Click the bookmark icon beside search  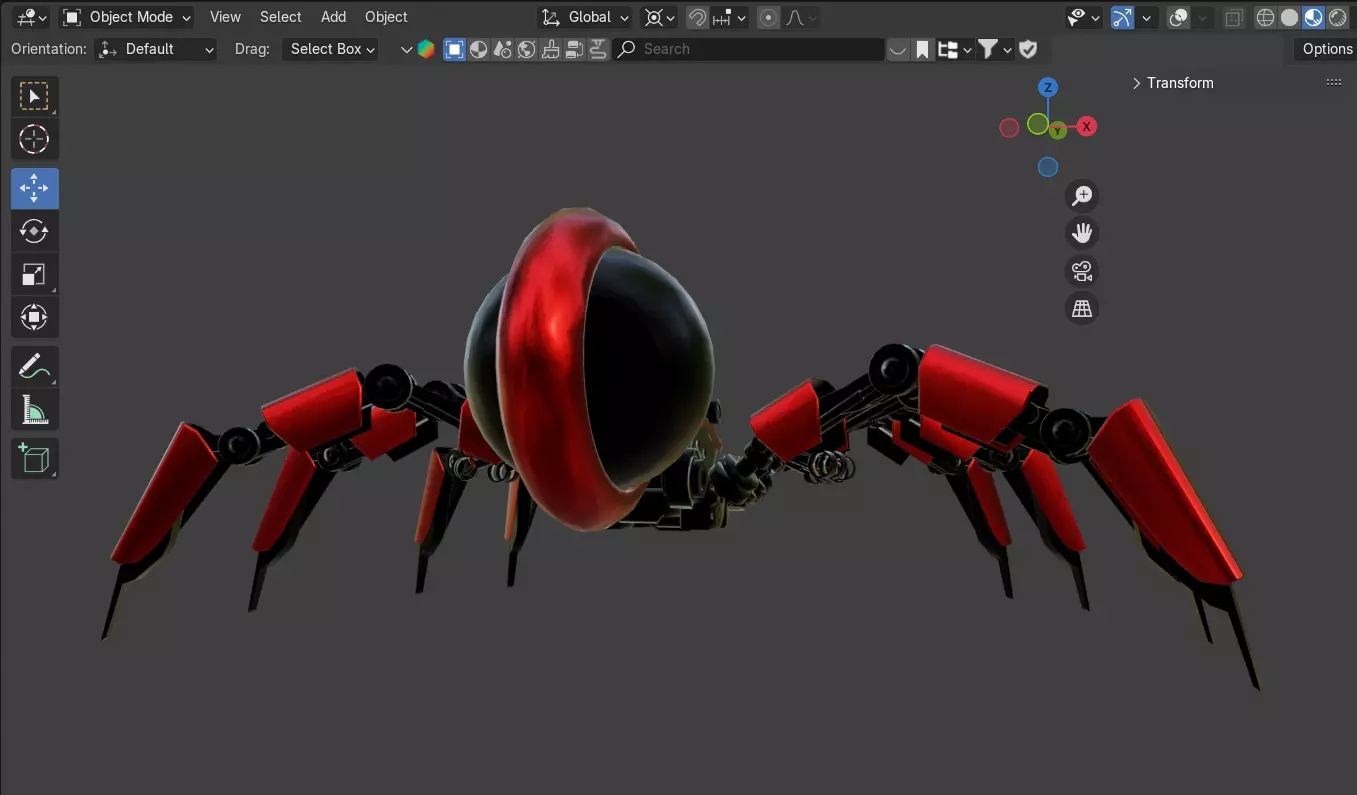tap(922, 49)
